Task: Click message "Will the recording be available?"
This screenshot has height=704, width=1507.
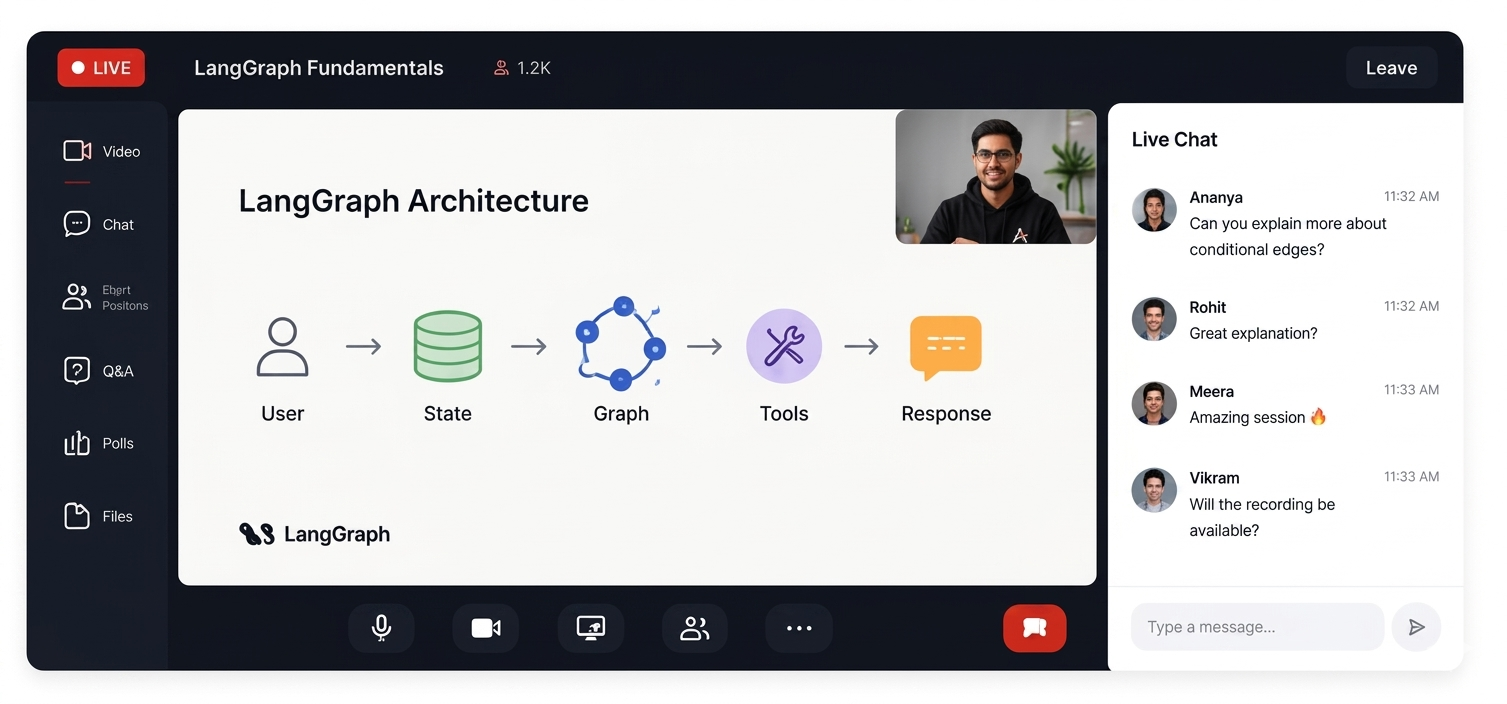Action: pos(1262,517)
